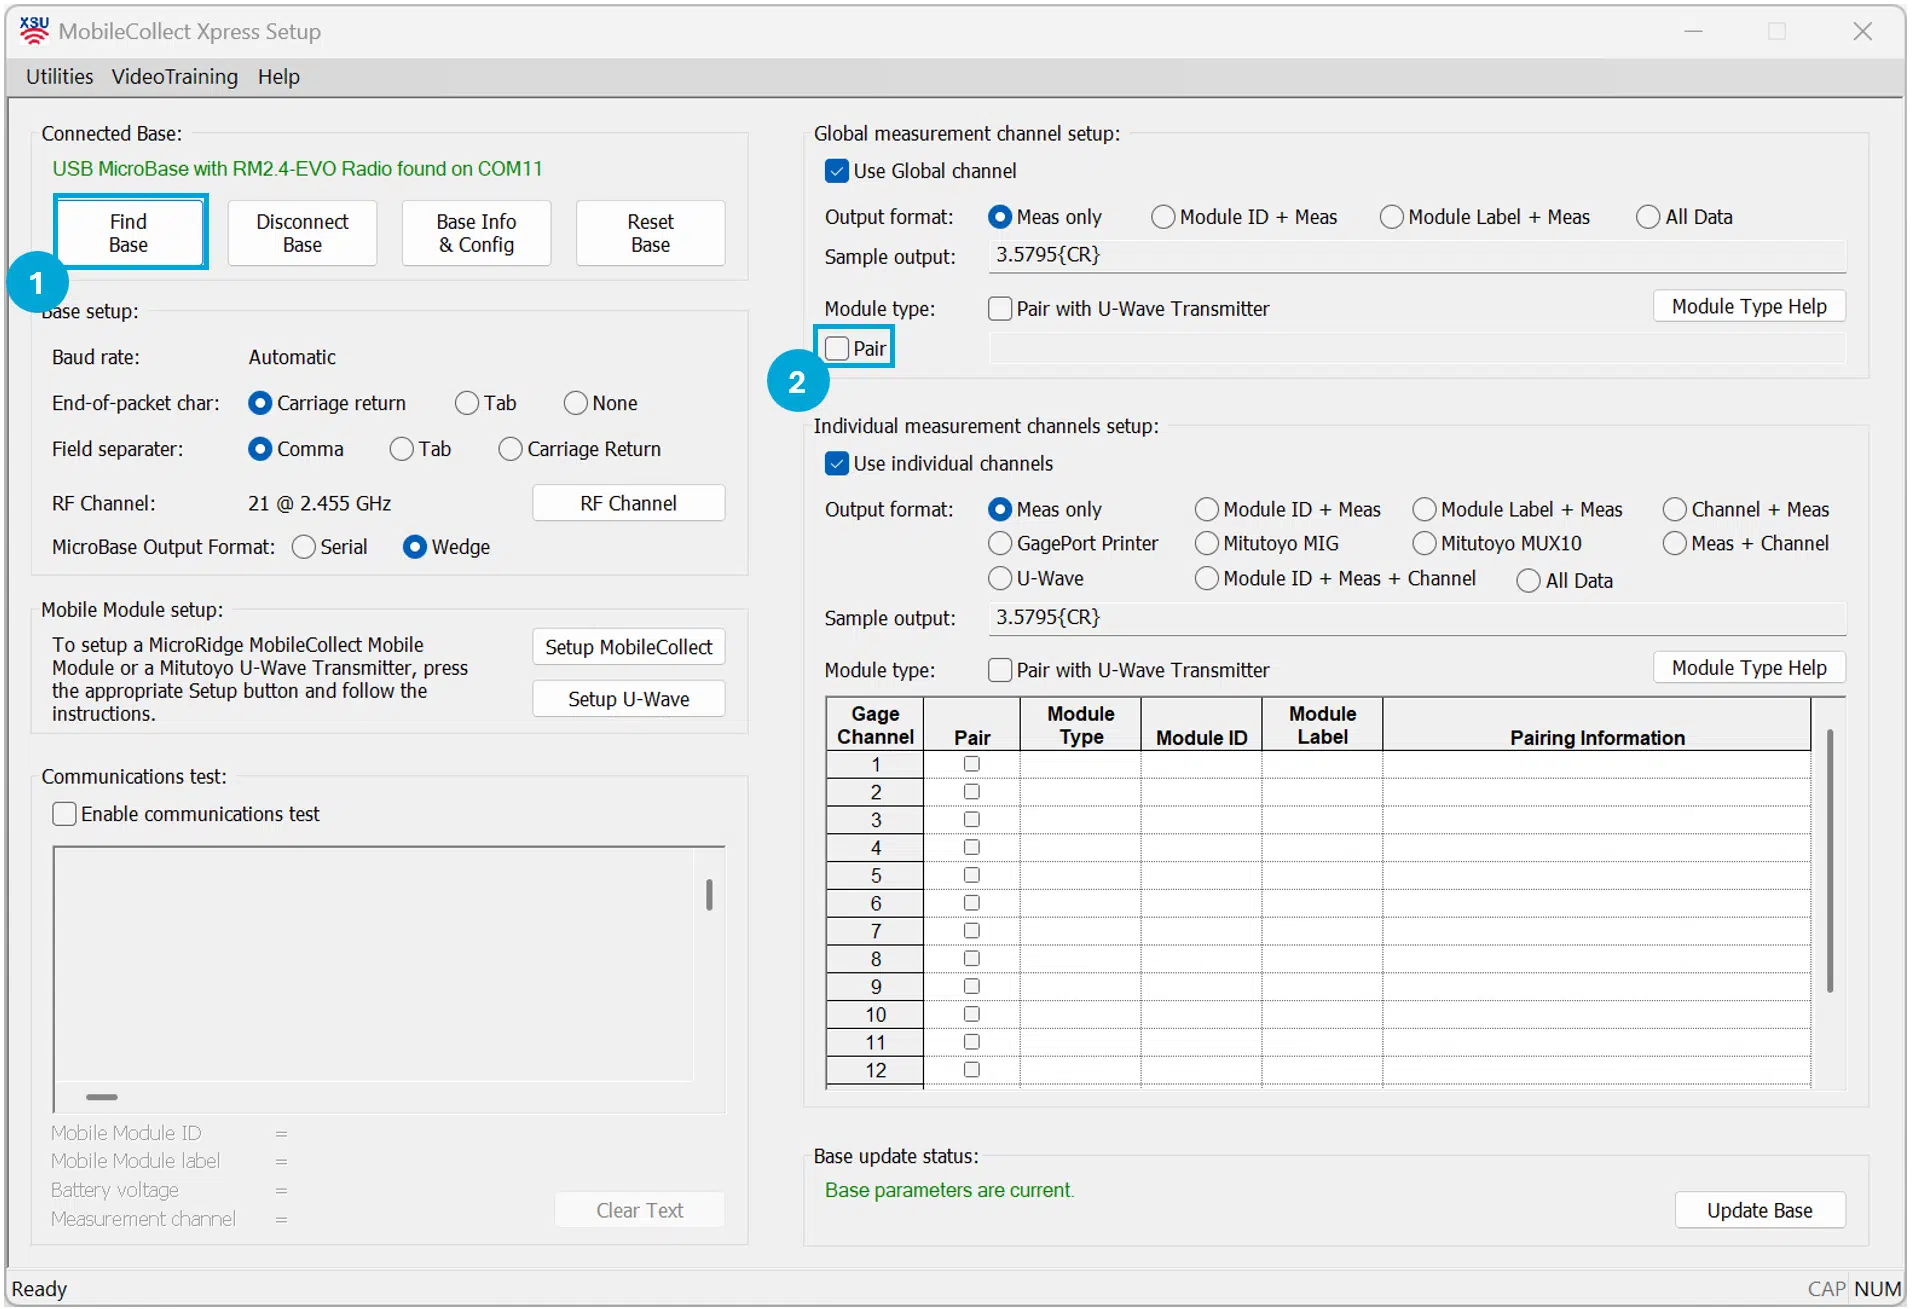Click Disconnect Base
The width and height of the screenshot is (1912, 1309).
point(302,232)
